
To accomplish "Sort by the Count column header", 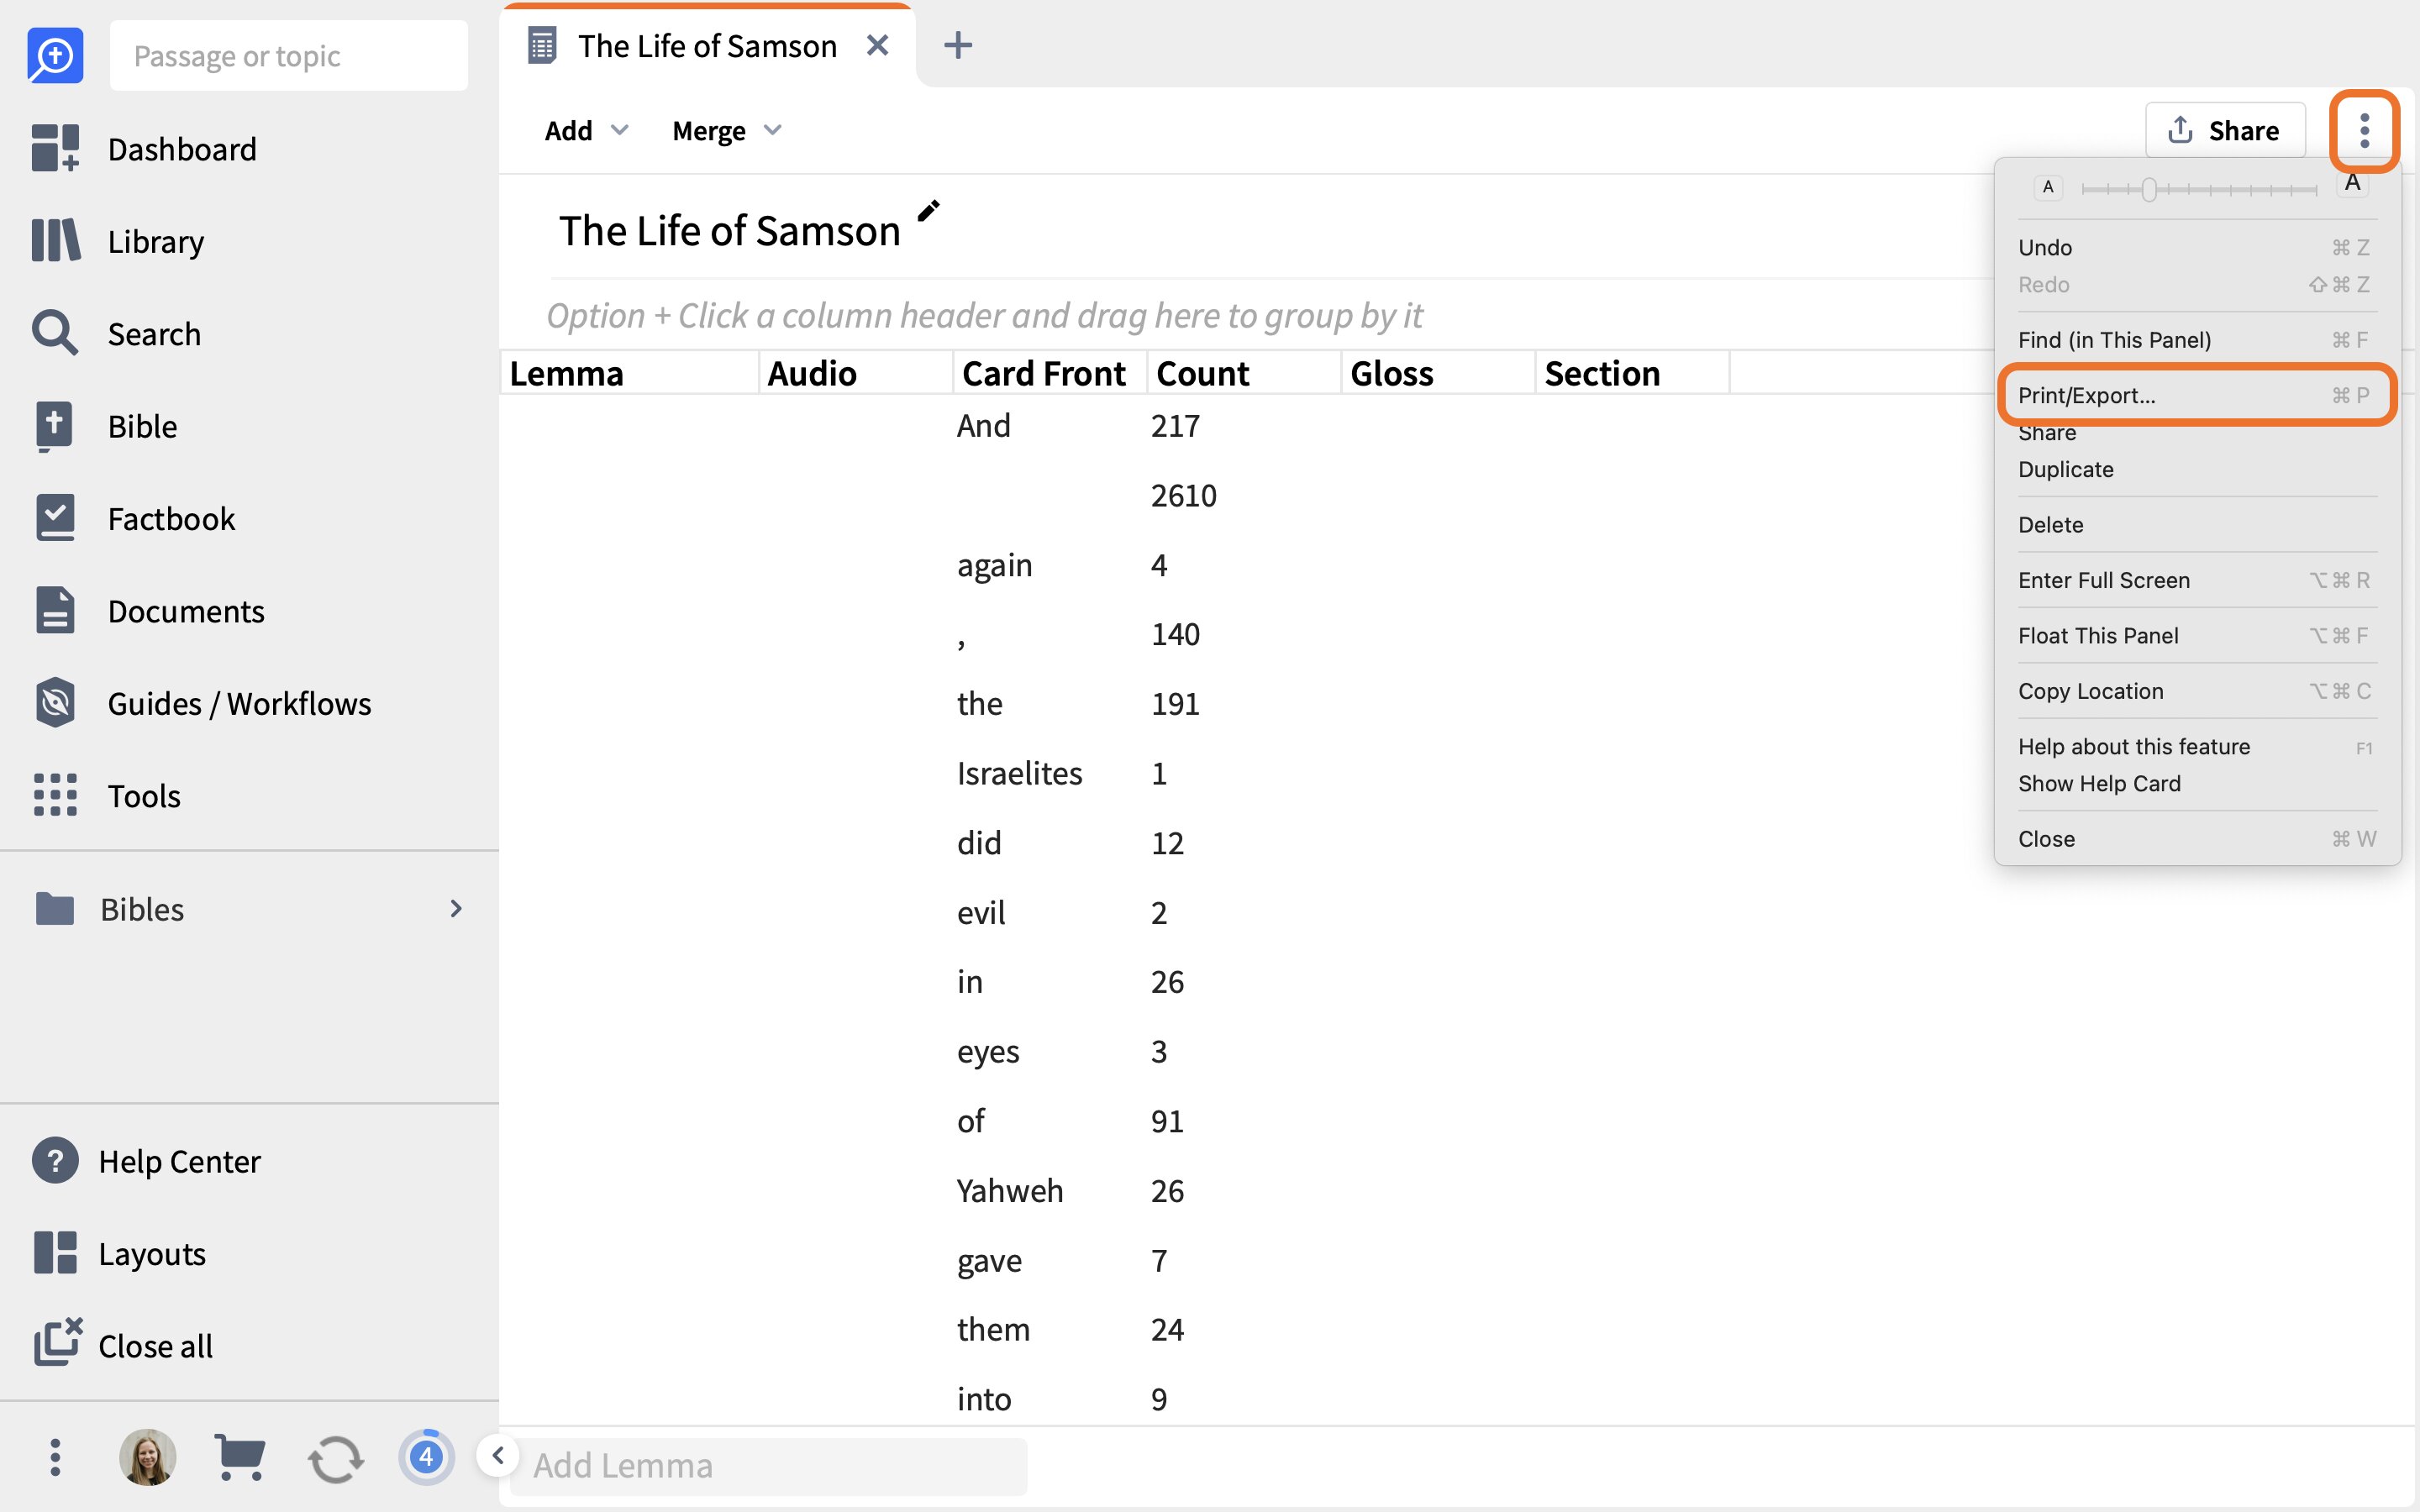I will (1242, 373).
